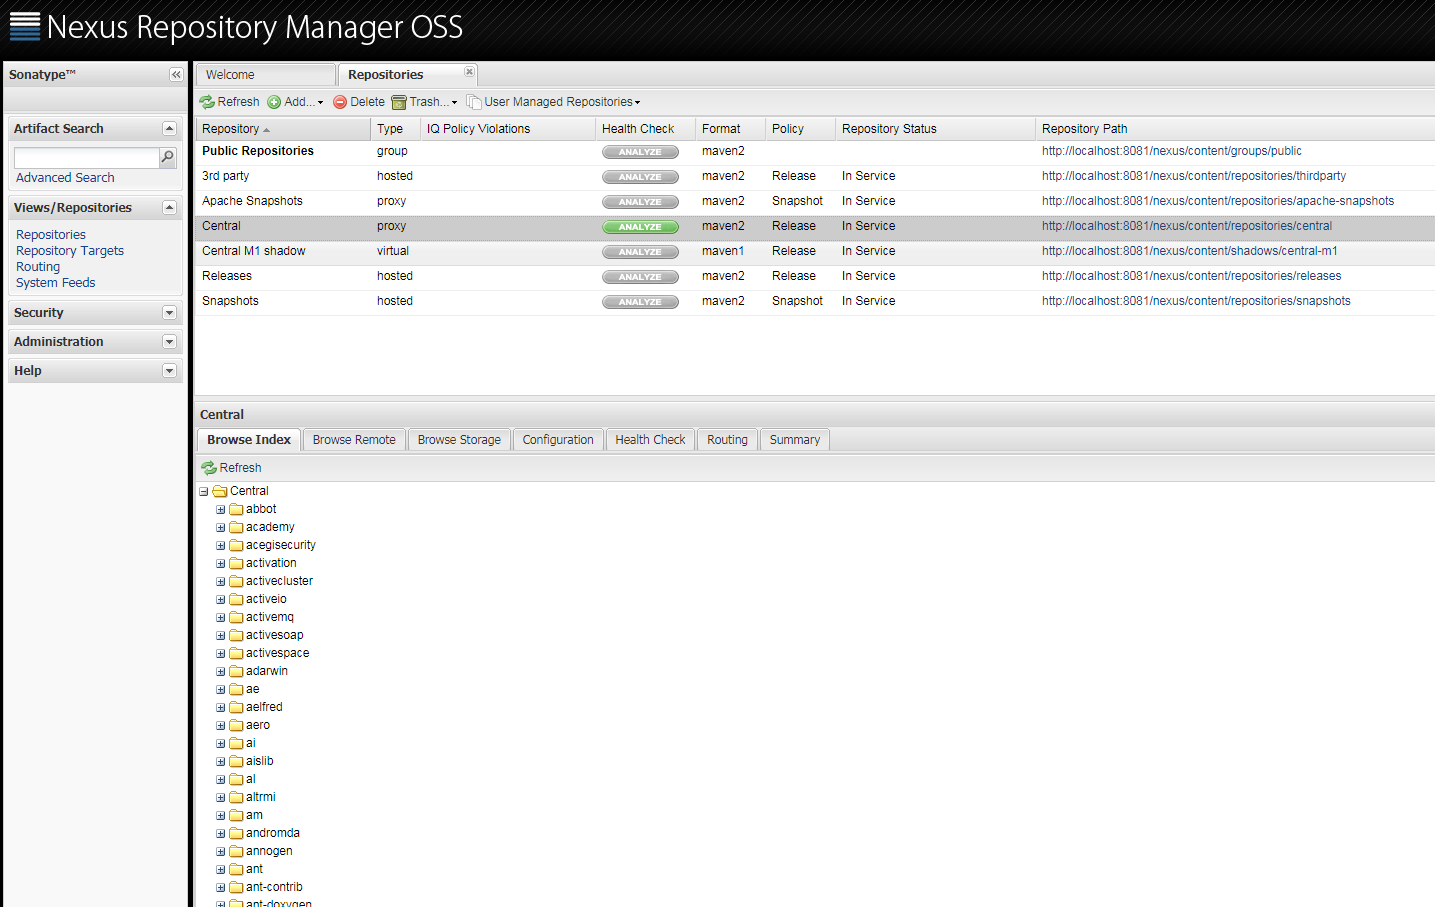Image resolution: width=1435 pixels, height=907 pixels.
Task: Click the Nexus logo icon in the header
Action: 25,27
